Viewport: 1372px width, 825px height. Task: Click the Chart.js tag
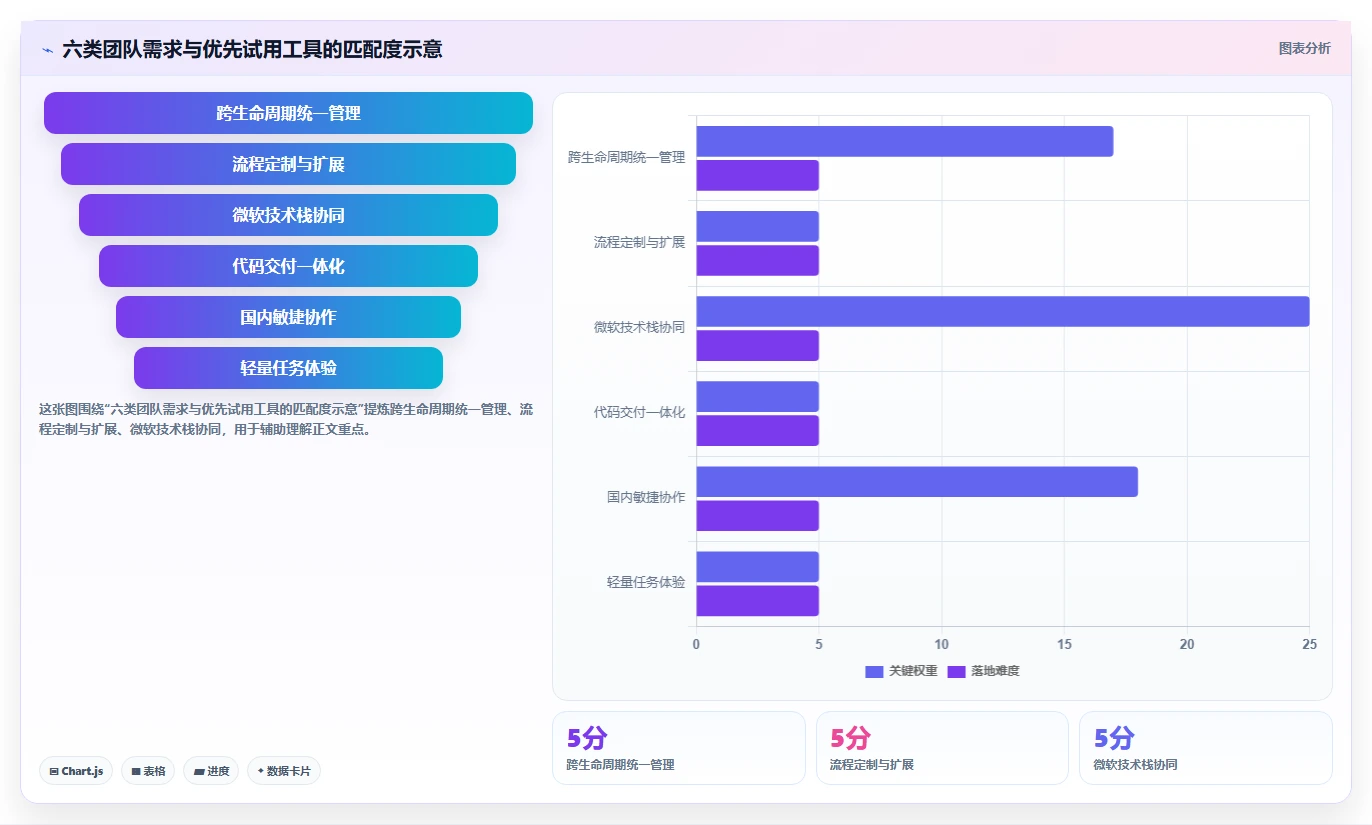76,771
